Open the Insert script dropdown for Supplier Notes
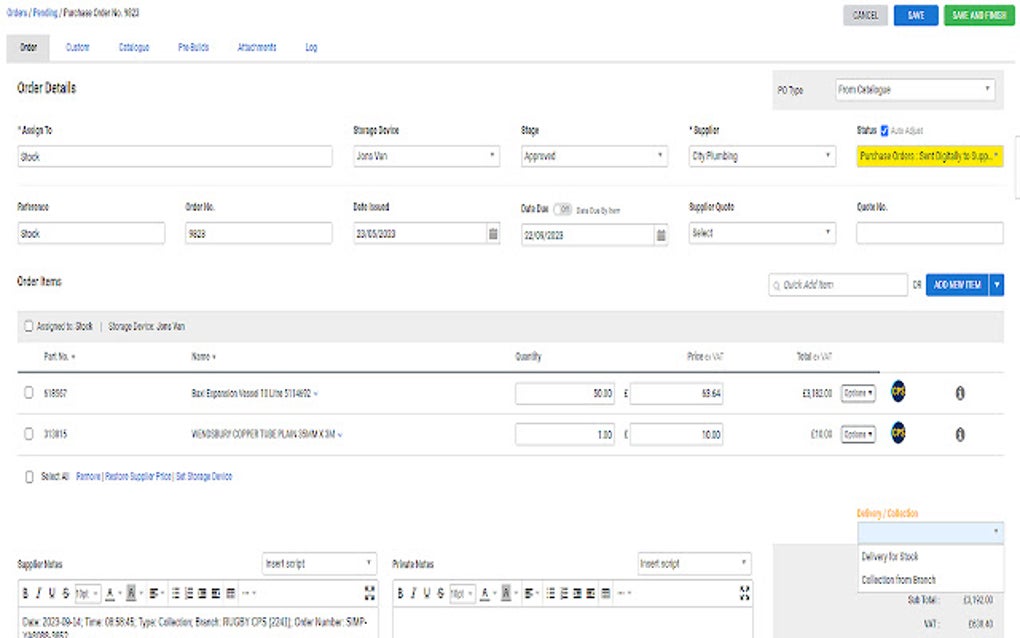1020x638 pixels. pyautogui.click(x=318, y=563)
